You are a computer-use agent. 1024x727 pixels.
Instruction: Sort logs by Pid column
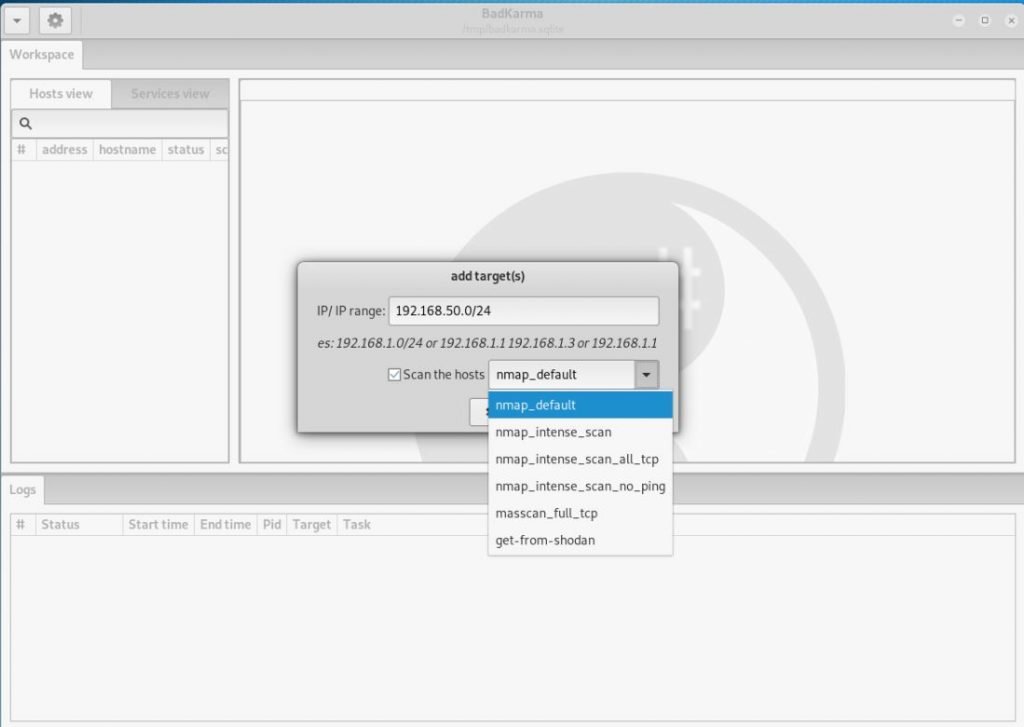click(x=272, y=525)
